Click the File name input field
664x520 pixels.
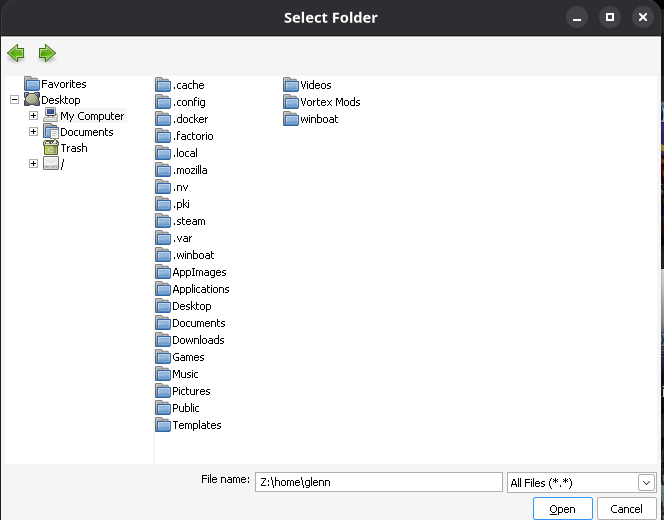tap(377, 482)
